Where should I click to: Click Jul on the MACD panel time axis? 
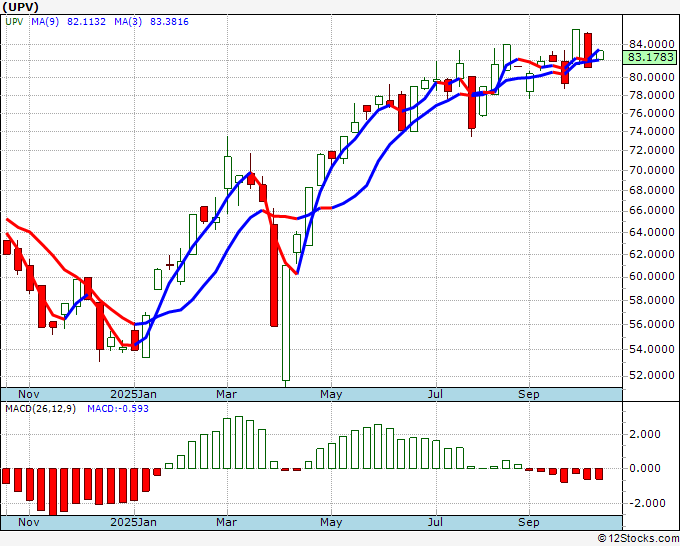[435, 522]
